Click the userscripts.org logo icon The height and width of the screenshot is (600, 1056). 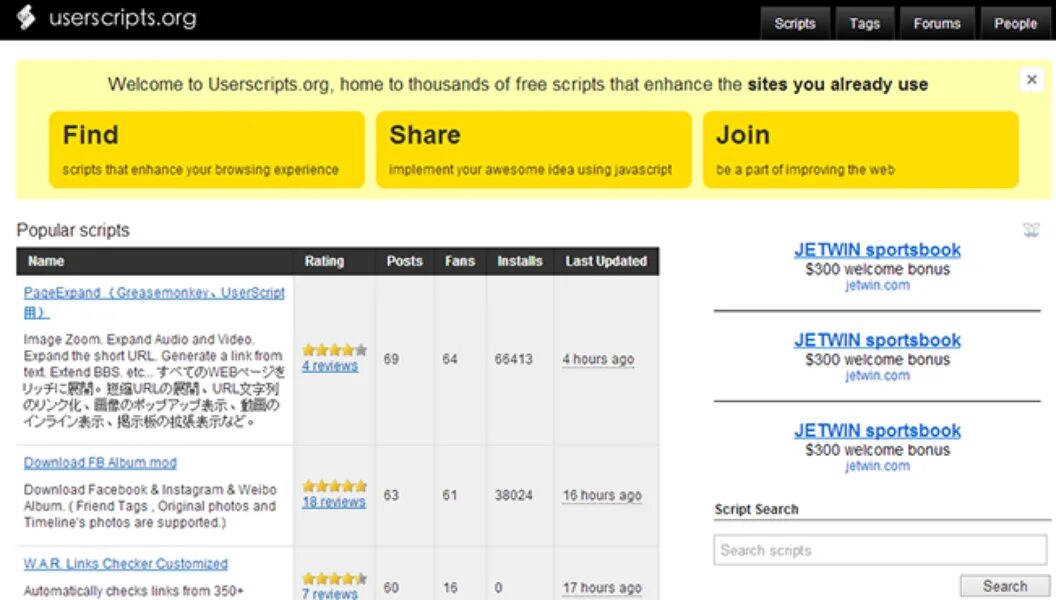(x=26, y=18)
